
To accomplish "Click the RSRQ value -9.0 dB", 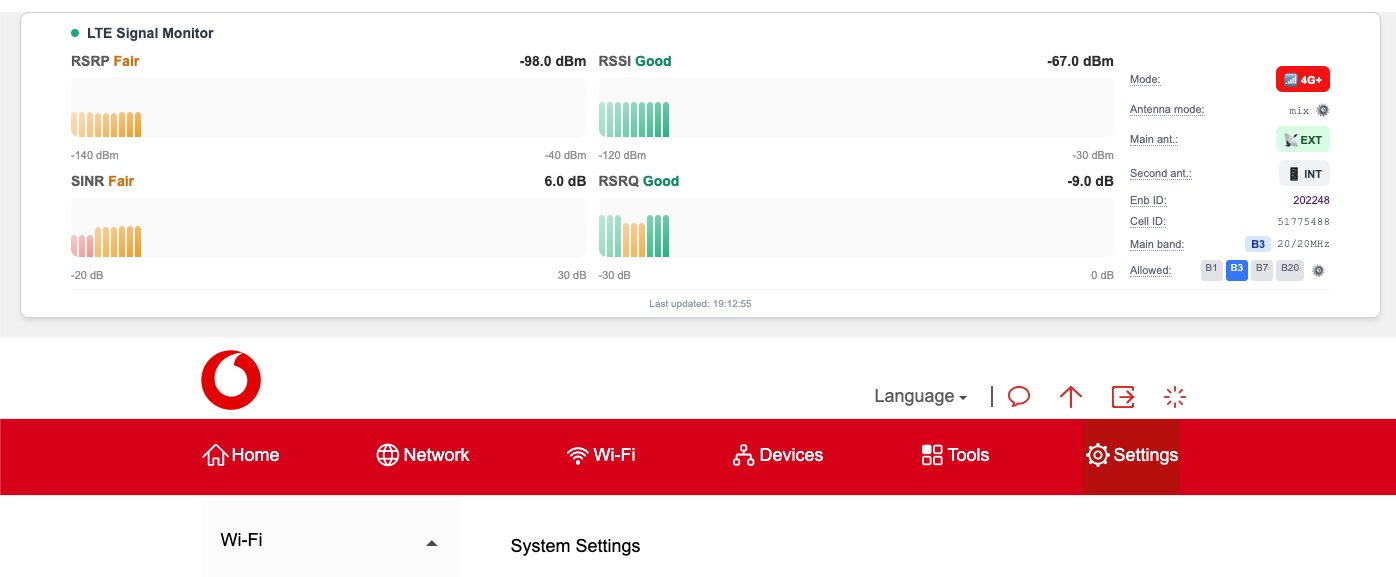I will coord(1090,181).
